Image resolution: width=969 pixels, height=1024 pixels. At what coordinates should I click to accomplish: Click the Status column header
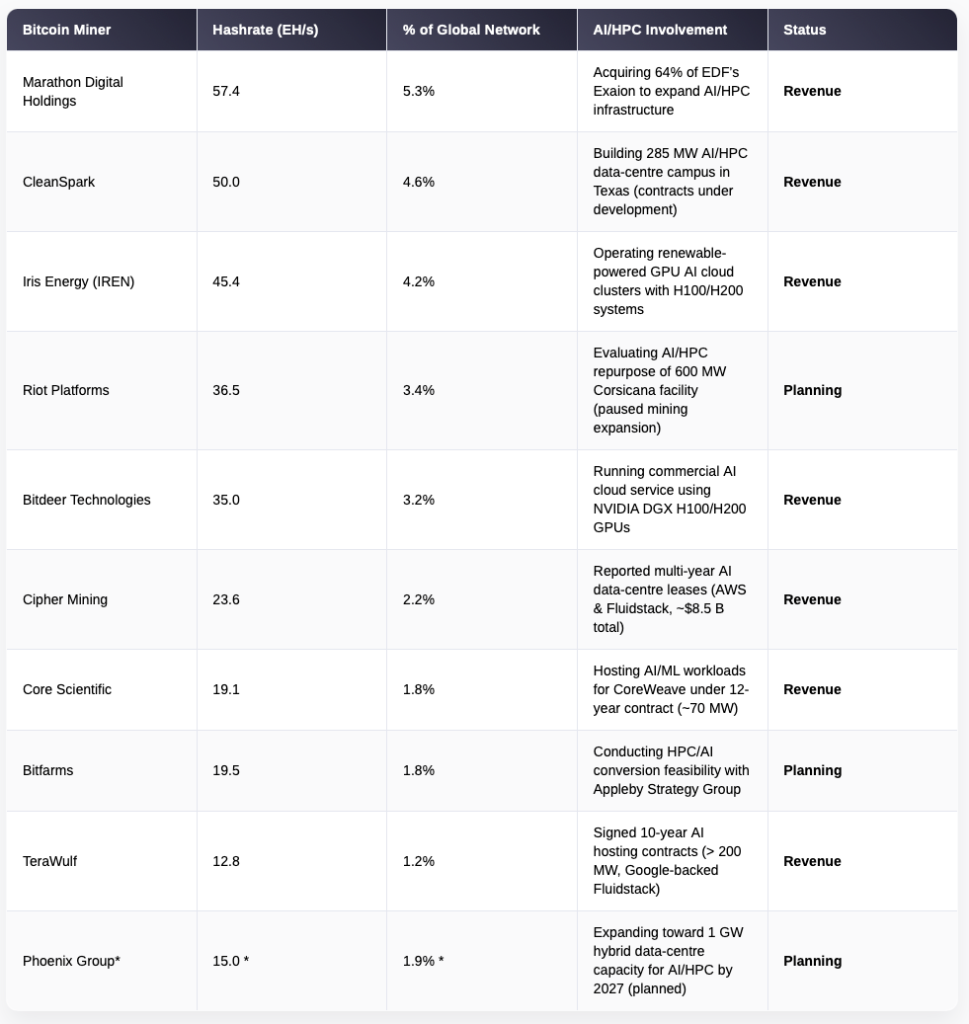[805, 30]
